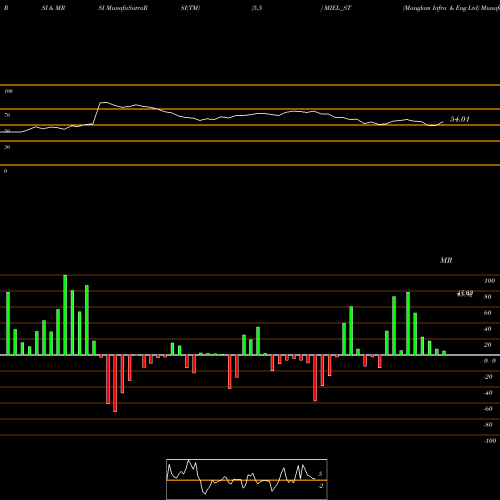Click the MR axis label -80
500x500 pixels.
(488, 425)
